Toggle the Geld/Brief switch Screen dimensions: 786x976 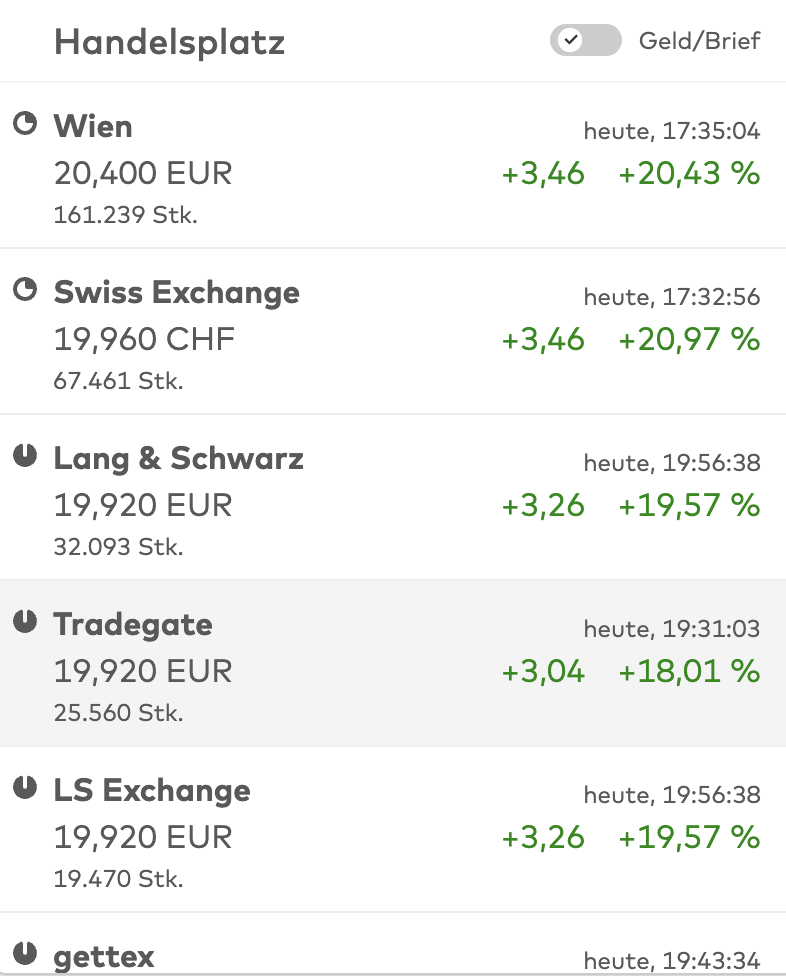[x=586, y=40]
